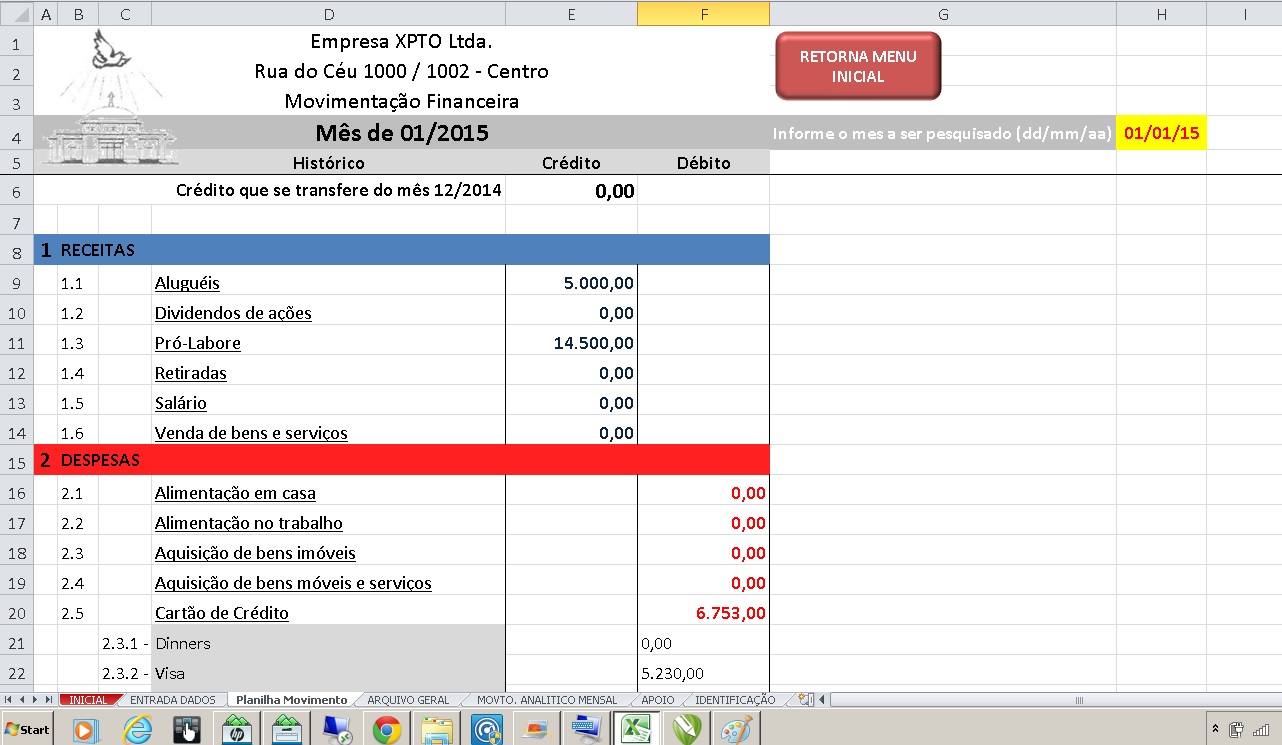The width and height of the screenshot is (1282, 745).
Task: Launch Excel from the taskbar
Action: point(637,728)
